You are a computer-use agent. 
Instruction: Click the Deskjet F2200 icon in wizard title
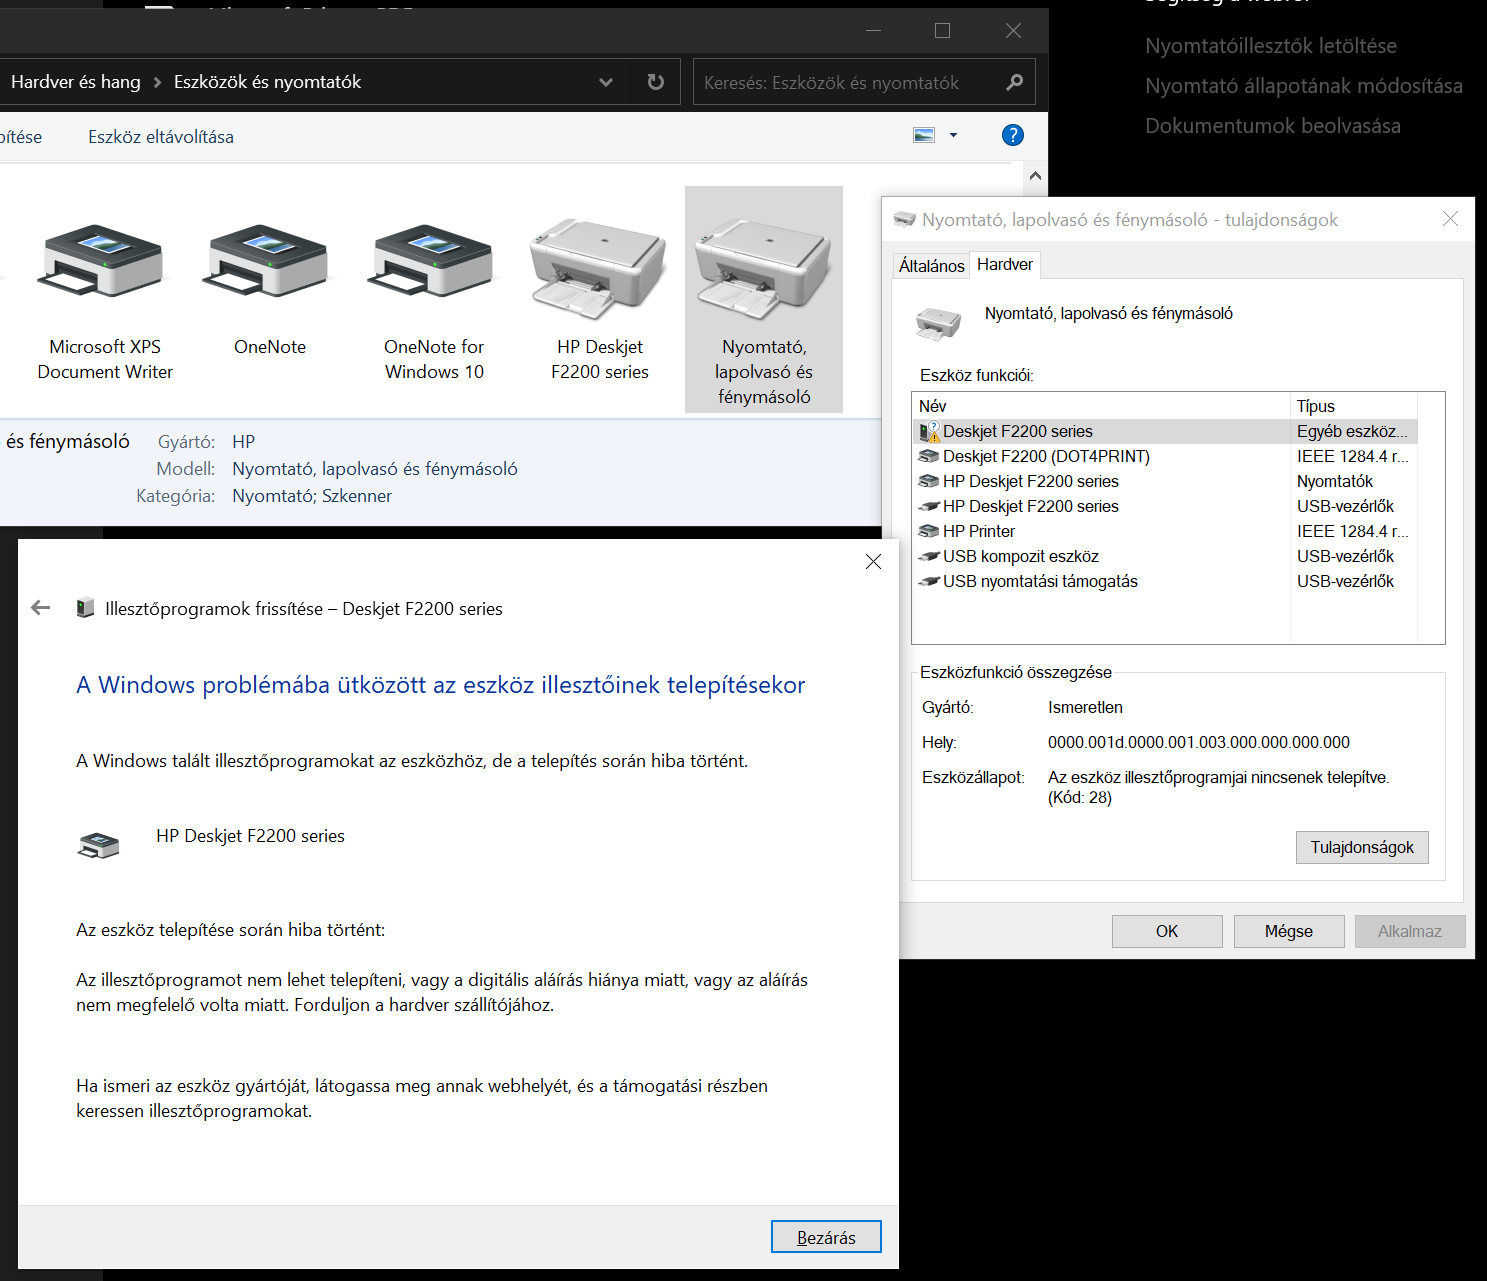(86, 608)
